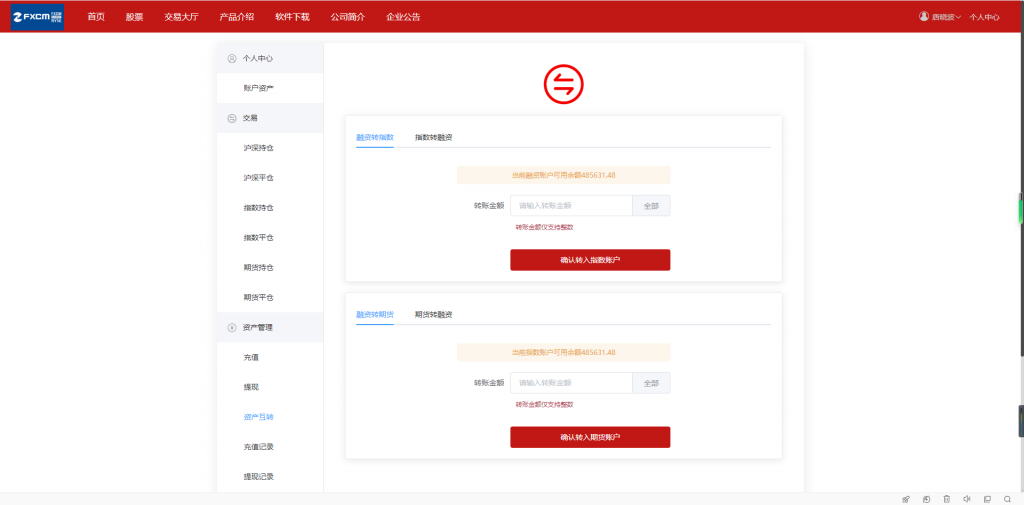Collapse the 个人中心 sidebar section header
This screenshot has height=505, width=1024.
tap(270, 58)
